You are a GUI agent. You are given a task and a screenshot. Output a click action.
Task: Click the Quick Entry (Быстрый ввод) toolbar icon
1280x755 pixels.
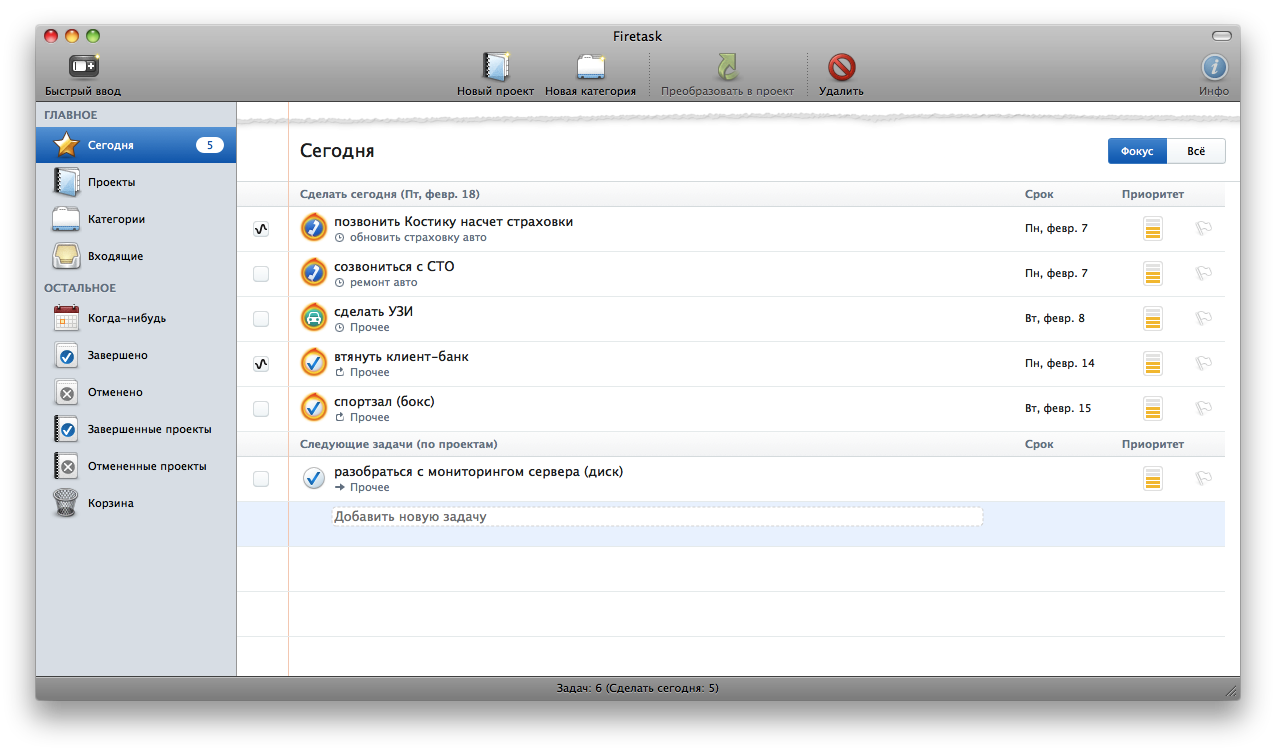pos(83,67)
